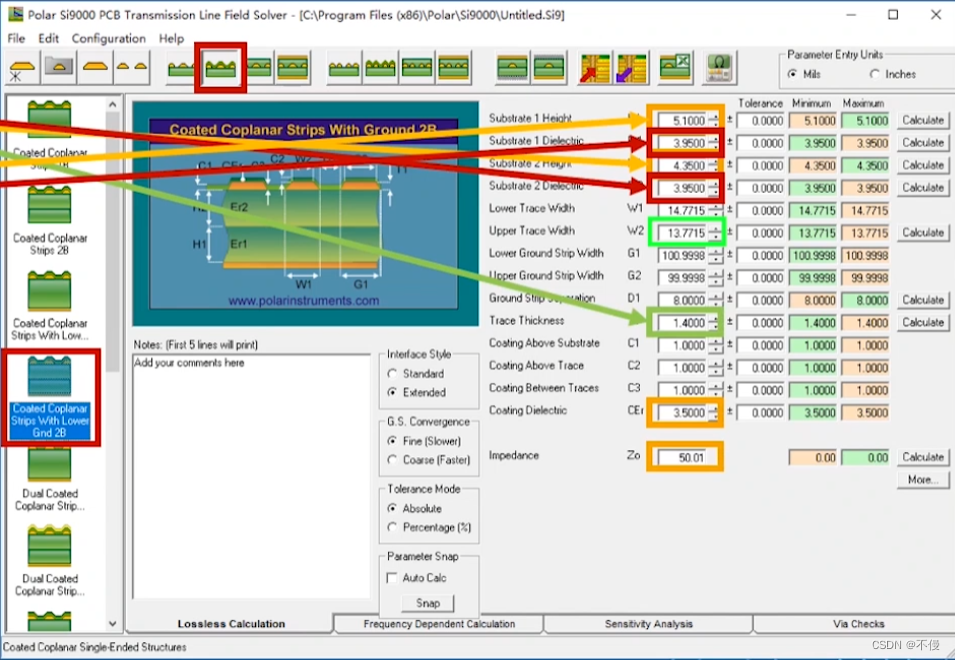The height and width of the screenshot is (660, 955).
Task: Select Coated Coplanar Strips With Lower Gnd 2B
Action: 49,396
